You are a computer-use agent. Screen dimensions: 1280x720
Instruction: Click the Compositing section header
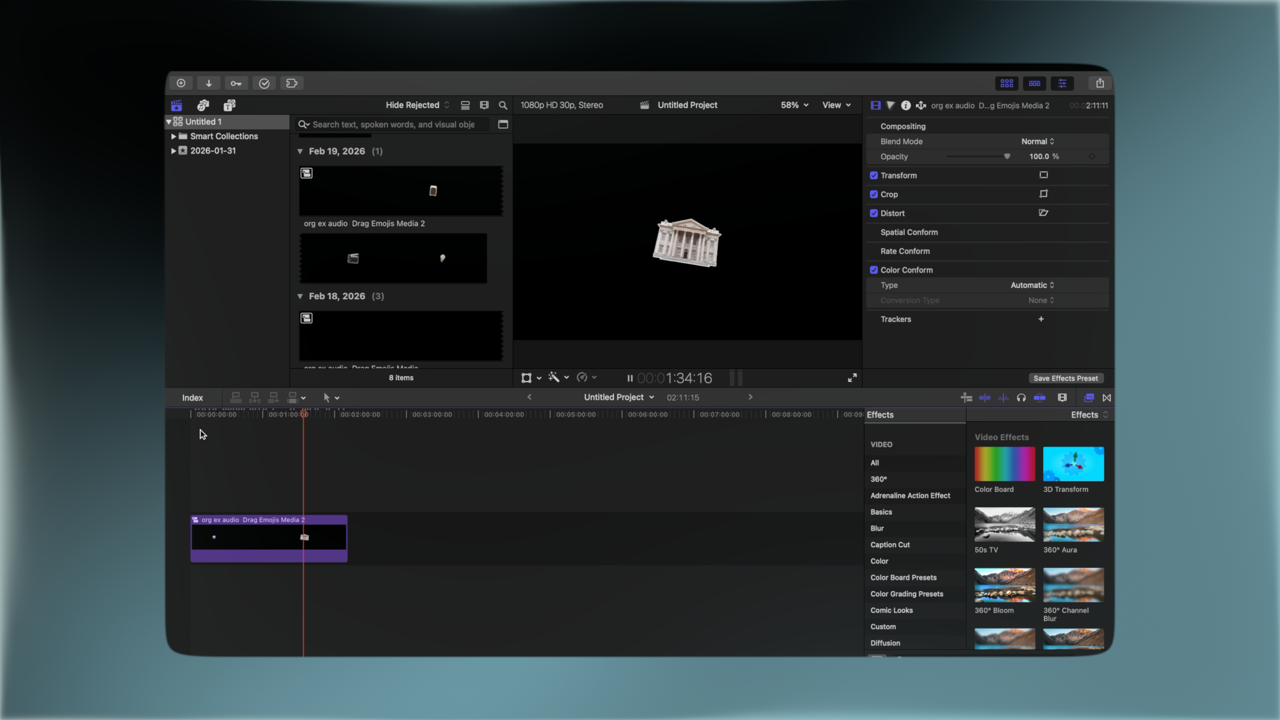(903, 126)
